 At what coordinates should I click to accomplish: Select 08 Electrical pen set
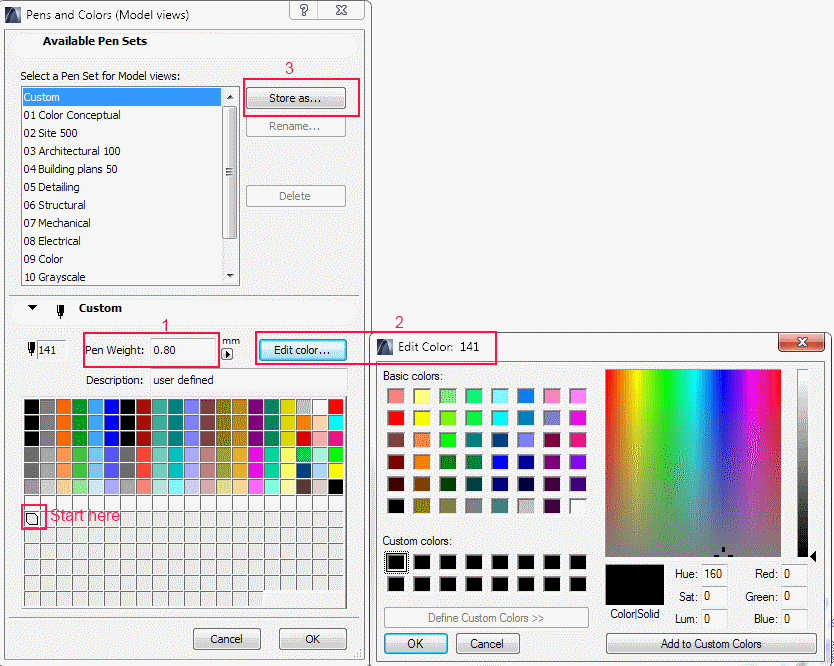click(x=121, y=241)
